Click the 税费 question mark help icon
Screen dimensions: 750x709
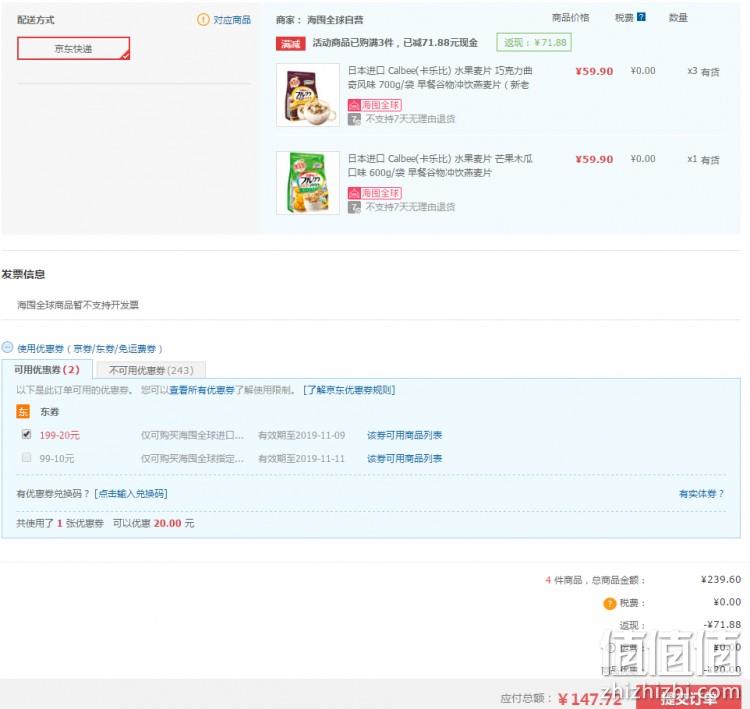click(641, 17)
